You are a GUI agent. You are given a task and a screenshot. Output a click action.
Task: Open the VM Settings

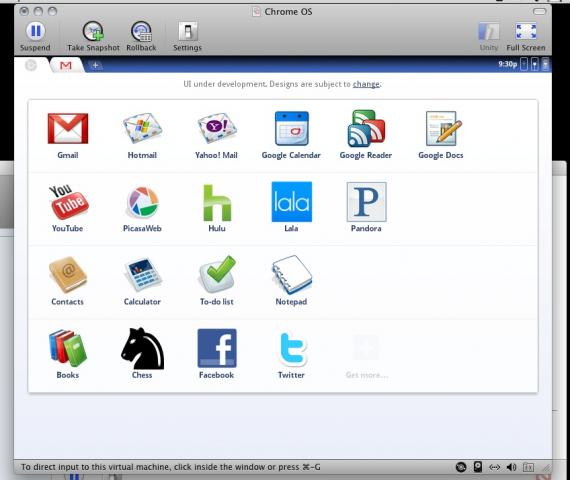point(187,36)
